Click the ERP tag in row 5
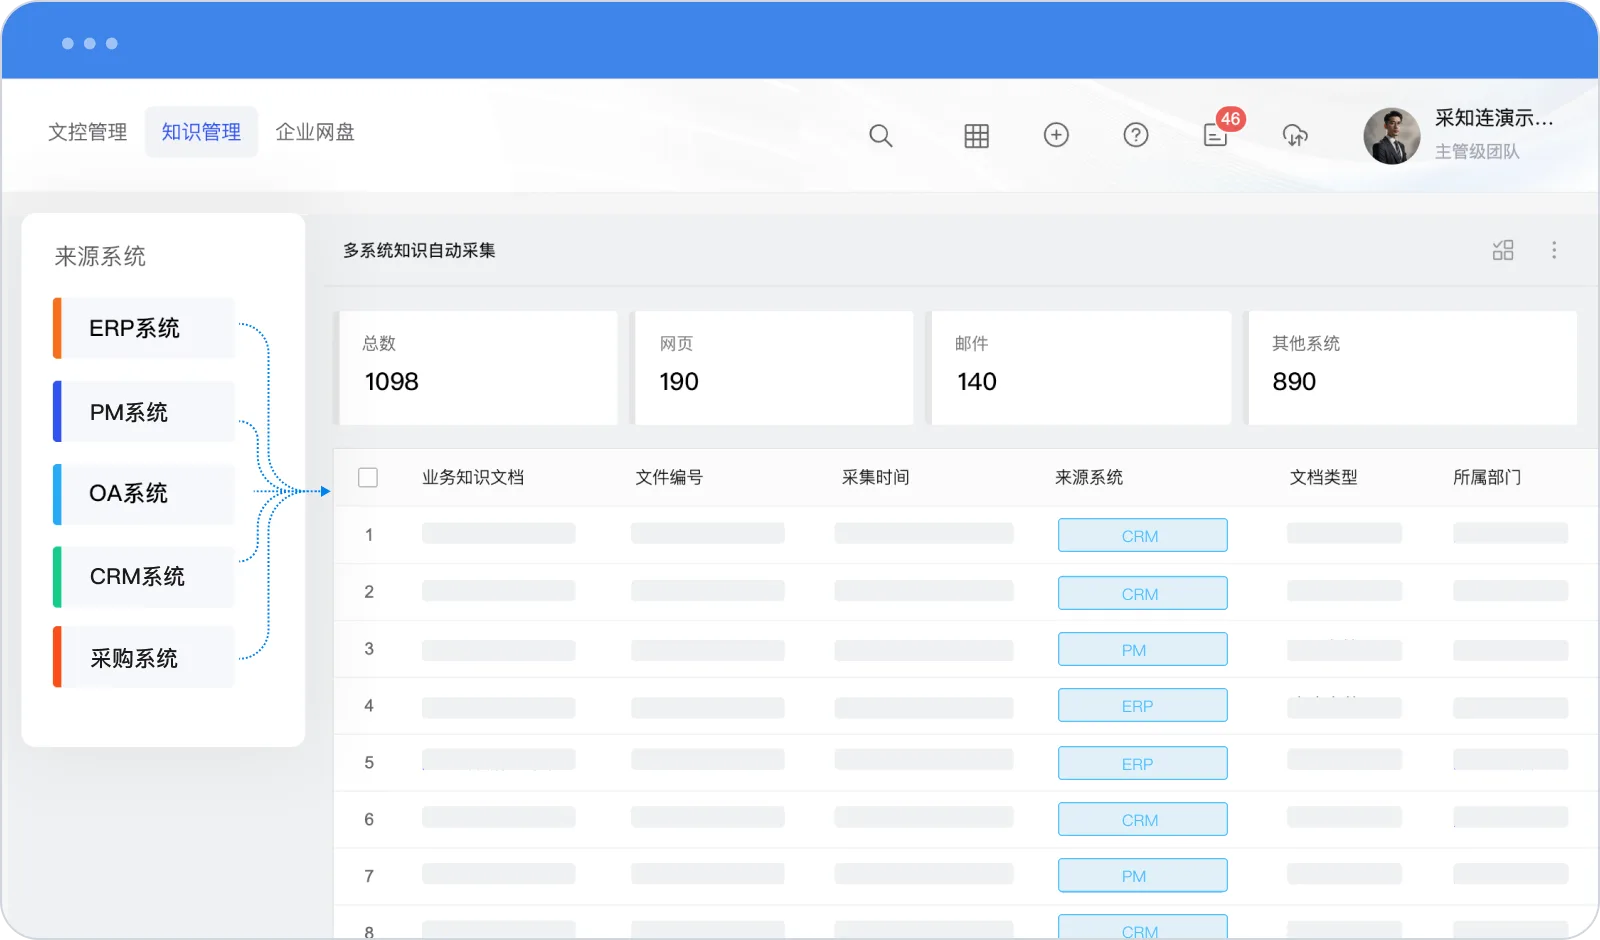The width and height of the screenshot is (1600, 940). click(1142, 763)
